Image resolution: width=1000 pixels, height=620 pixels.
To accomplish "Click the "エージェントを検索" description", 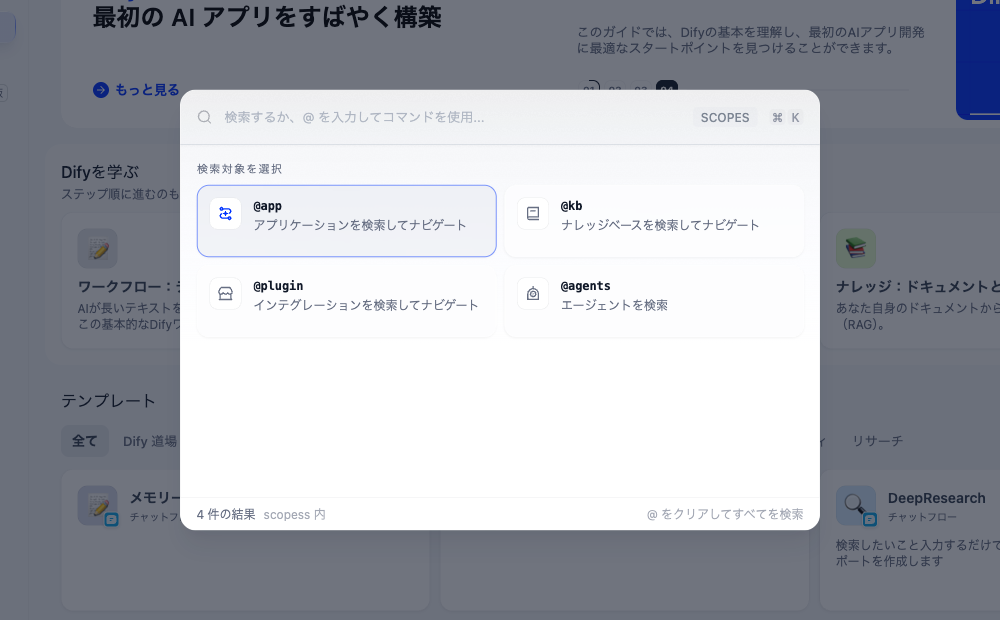I will (614, 305).
